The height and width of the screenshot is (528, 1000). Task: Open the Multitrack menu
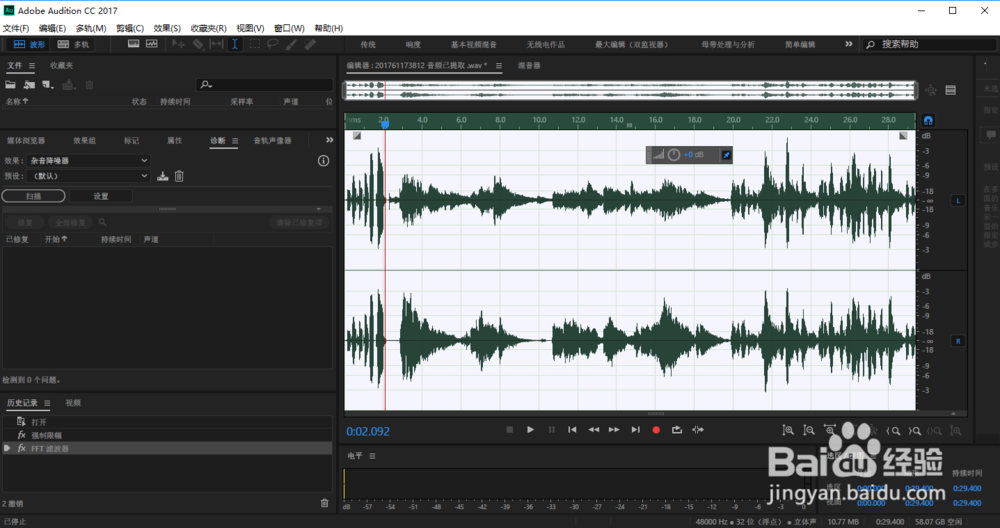click(91, 28)
